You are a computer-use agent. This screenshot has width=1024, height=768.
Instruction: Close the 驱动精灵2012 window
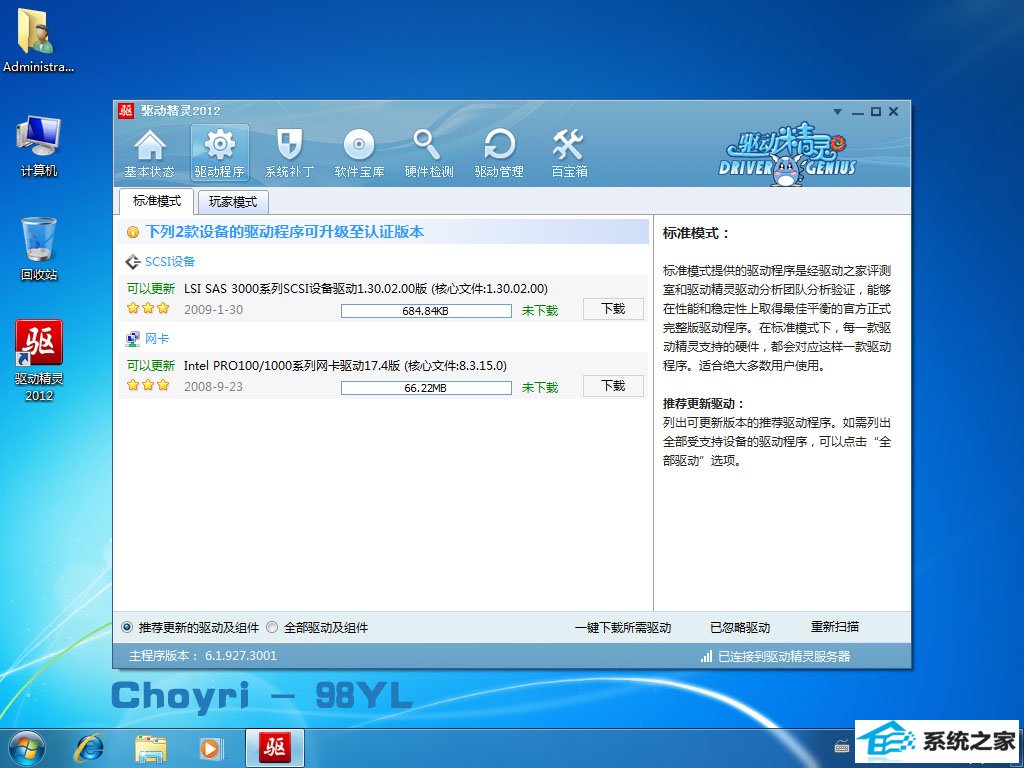coord(893,112)
